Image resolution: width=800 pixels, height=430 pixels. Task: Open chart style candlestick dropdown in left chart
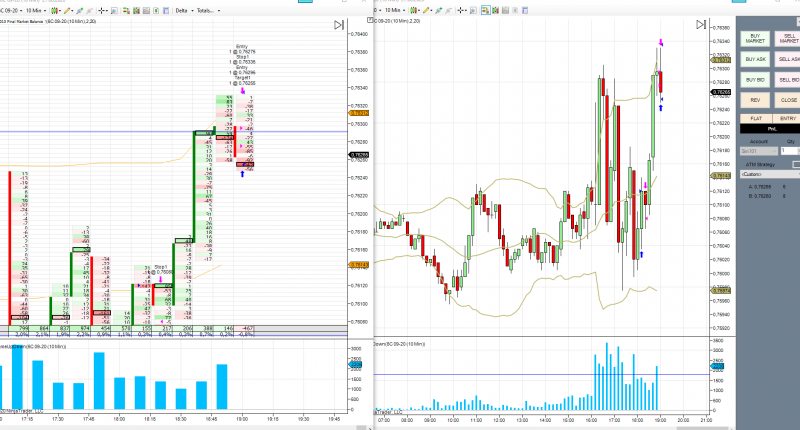click(x=56, y=10)
